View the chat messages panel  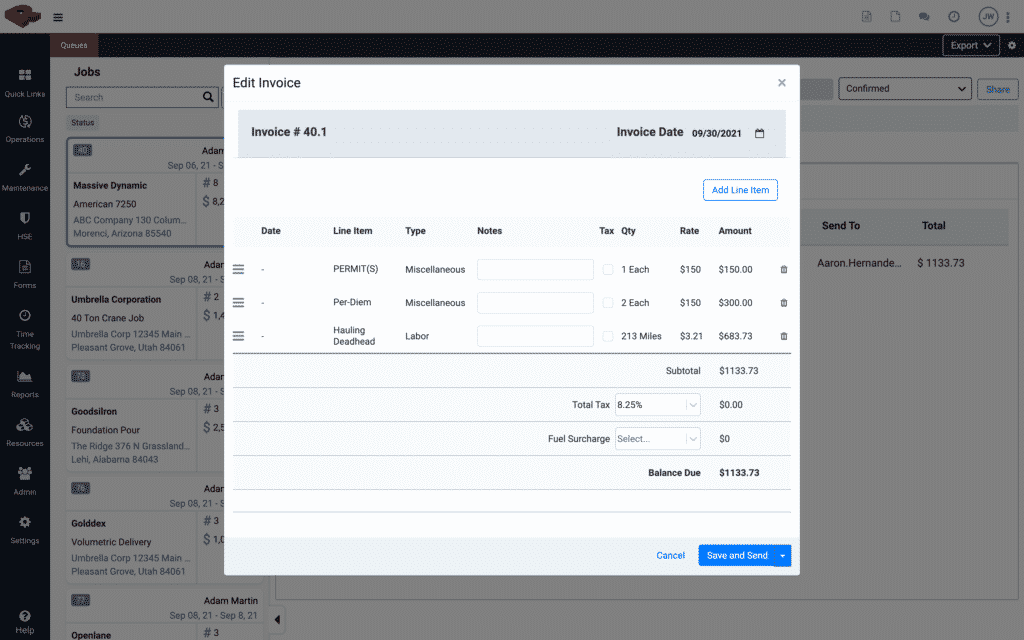tap(923, 17)
